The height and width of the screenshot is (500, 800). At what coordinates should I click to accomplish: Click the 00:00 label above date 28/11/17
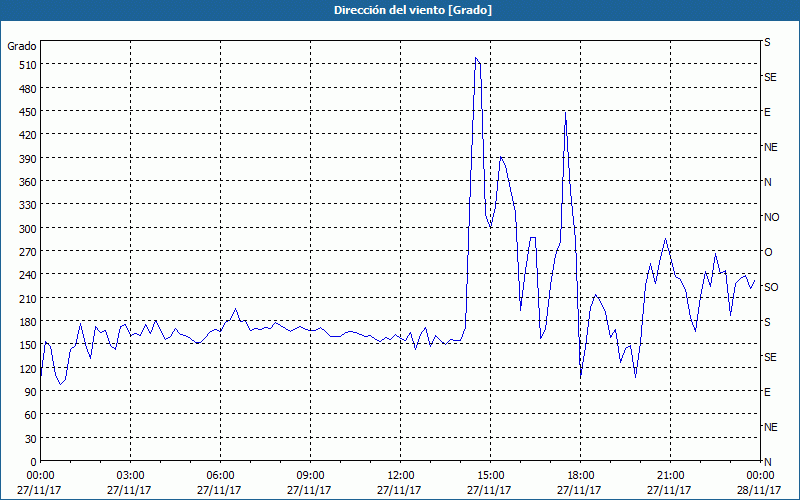click(760, 476)
